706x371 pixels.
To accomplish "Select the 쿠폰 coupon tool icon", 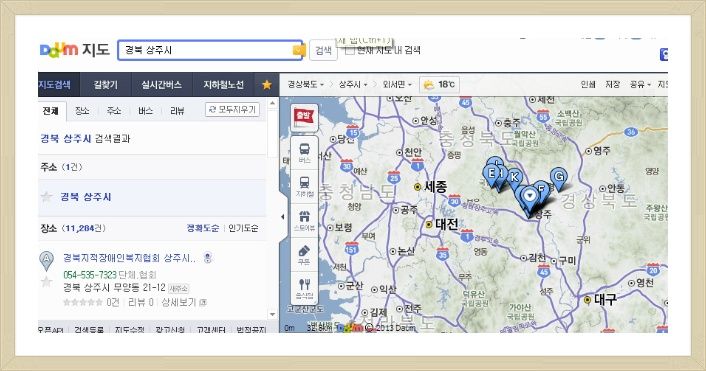I will point(304,254).
